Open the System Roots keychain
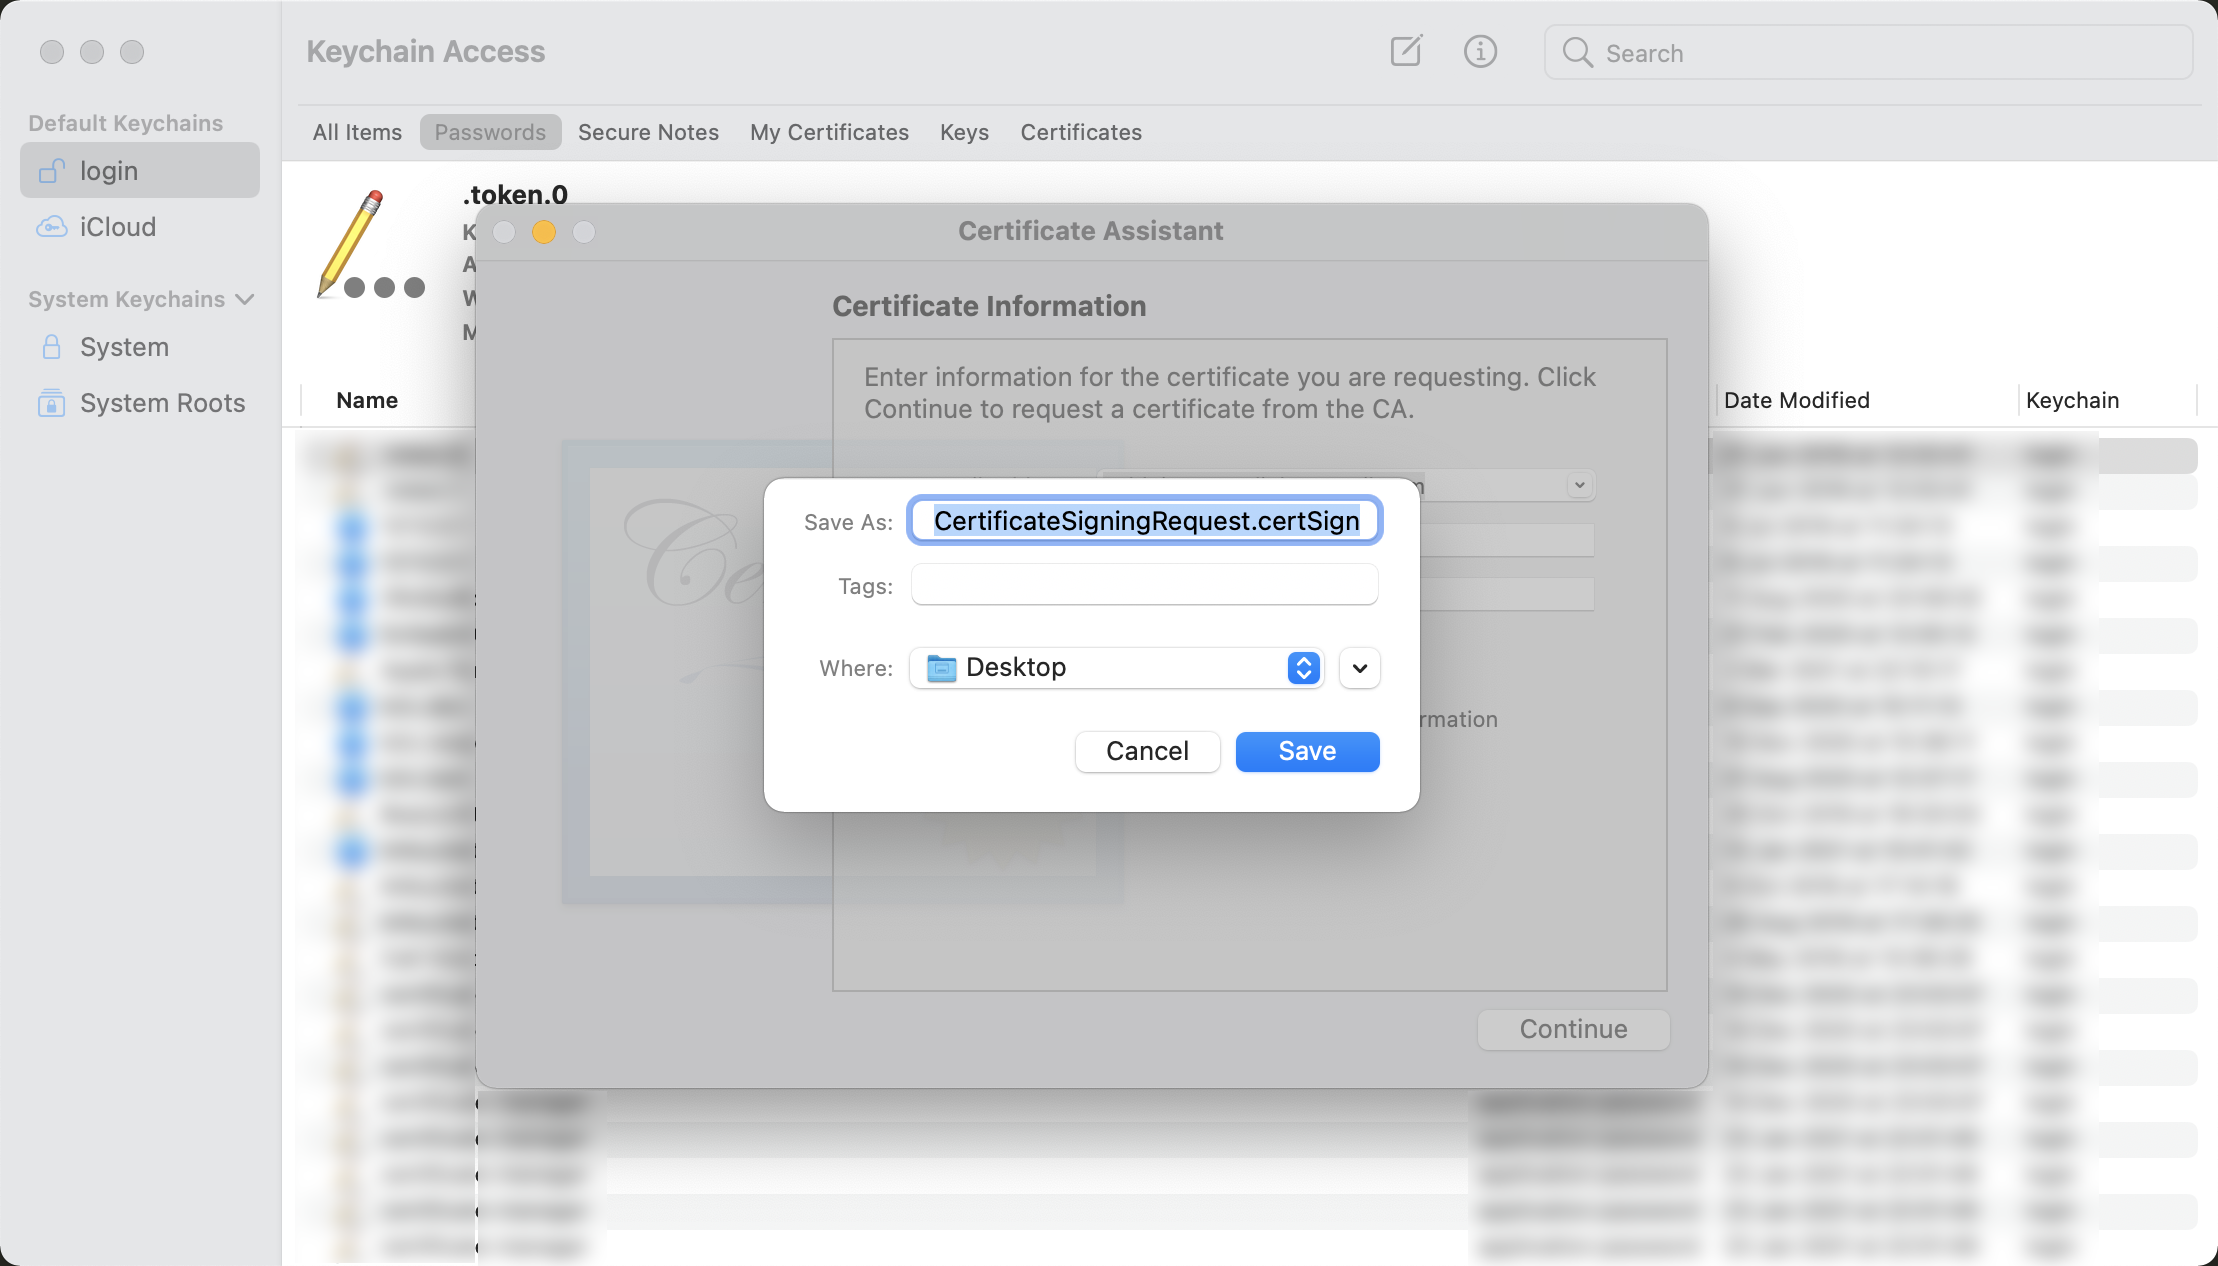 click(162, 403)
